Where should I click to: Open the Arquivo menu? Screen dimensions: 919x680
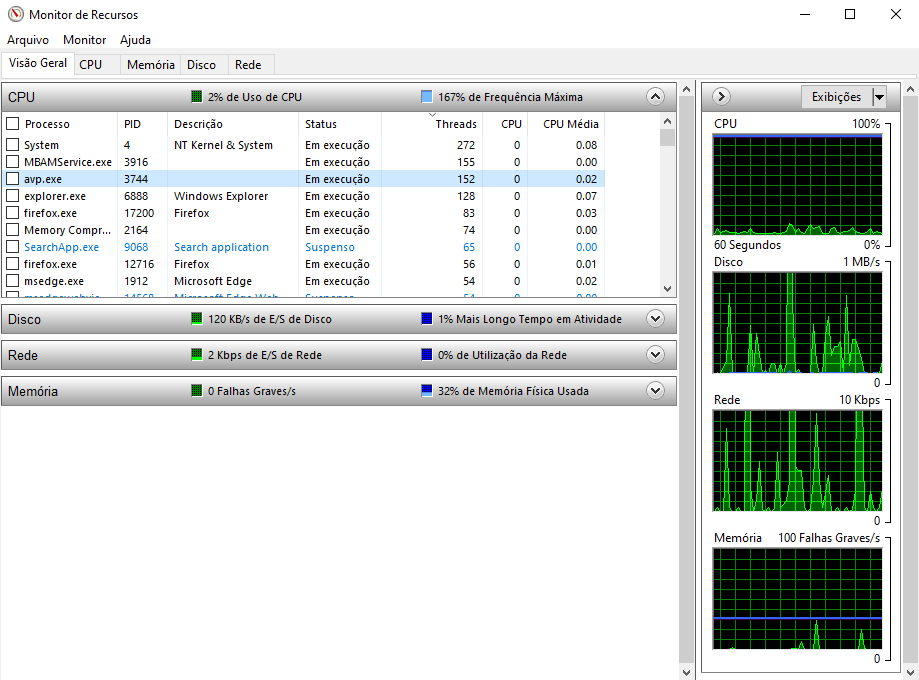[28, 40]
